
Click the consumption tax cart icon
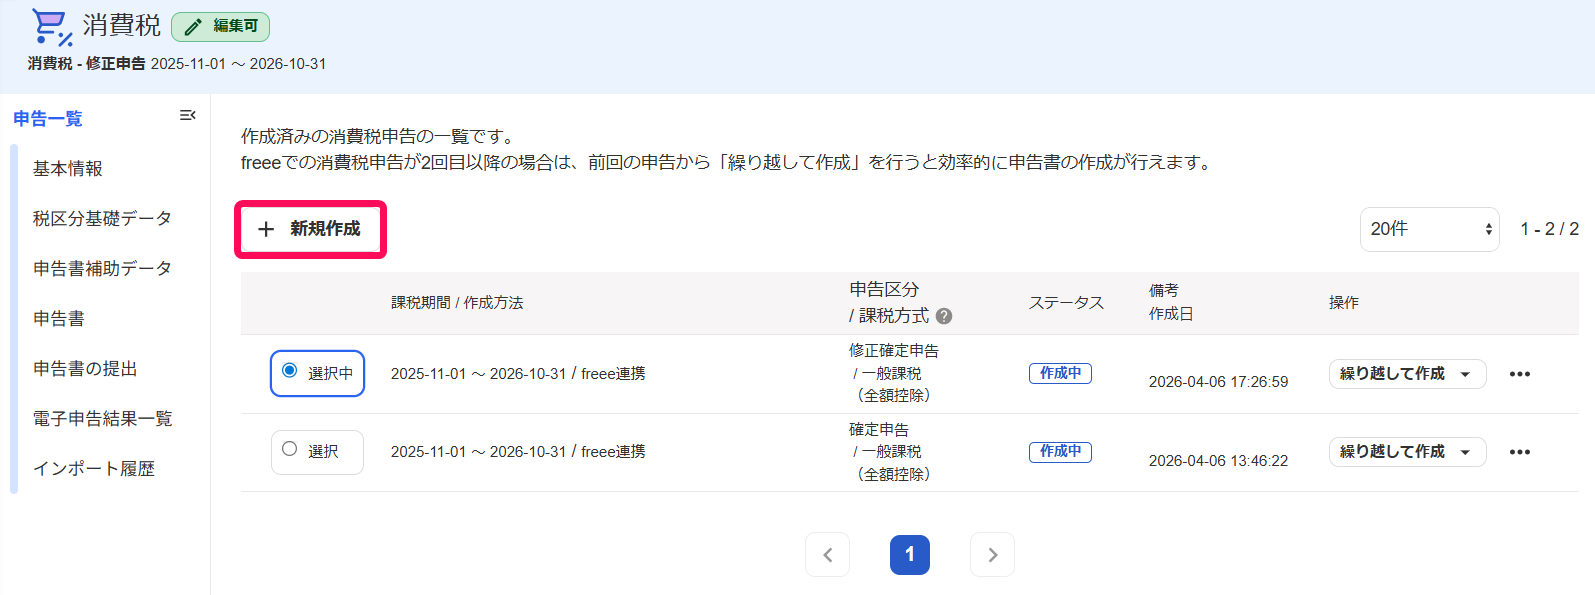[x=52, y=27]
